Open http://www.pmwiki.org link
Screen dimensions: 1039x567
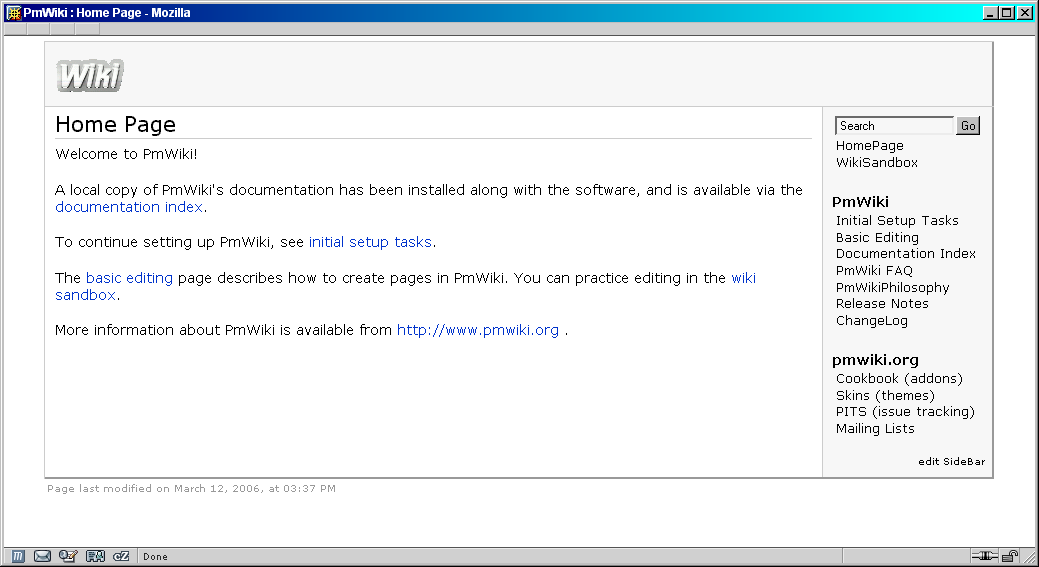coord(478,330)
